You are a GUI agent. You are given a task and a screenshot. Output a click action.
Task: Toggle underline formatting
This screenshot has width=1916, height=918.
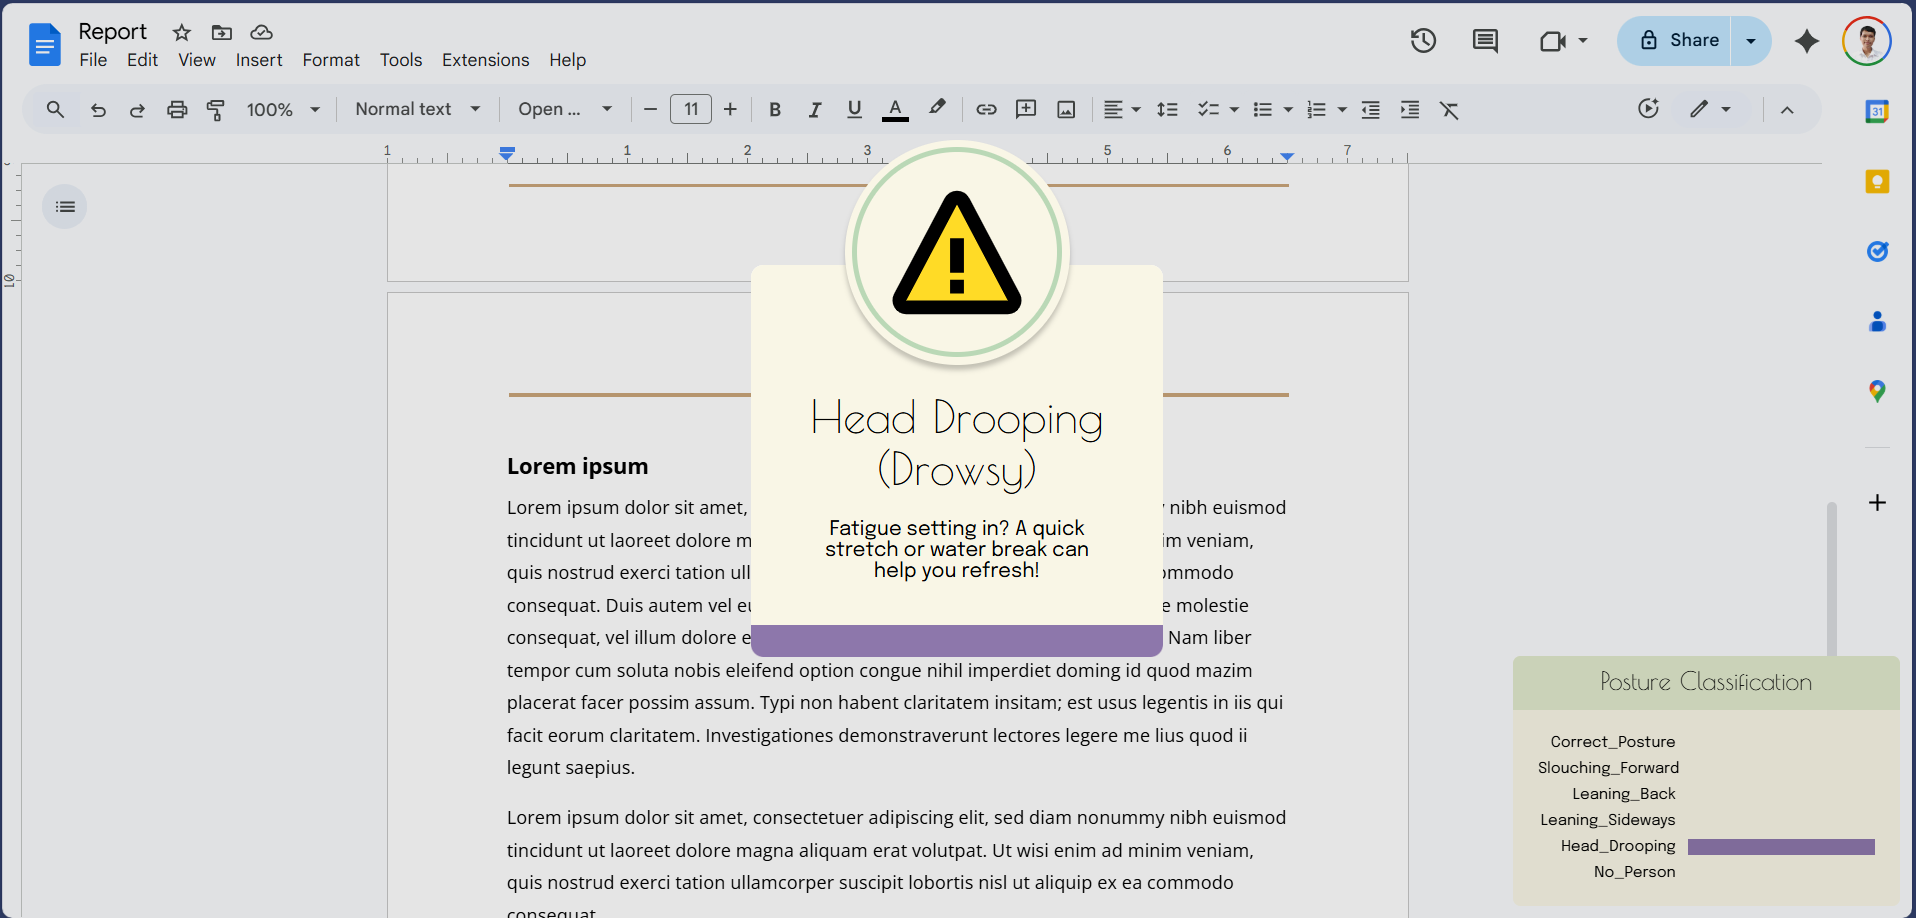[x=854, y=109]
